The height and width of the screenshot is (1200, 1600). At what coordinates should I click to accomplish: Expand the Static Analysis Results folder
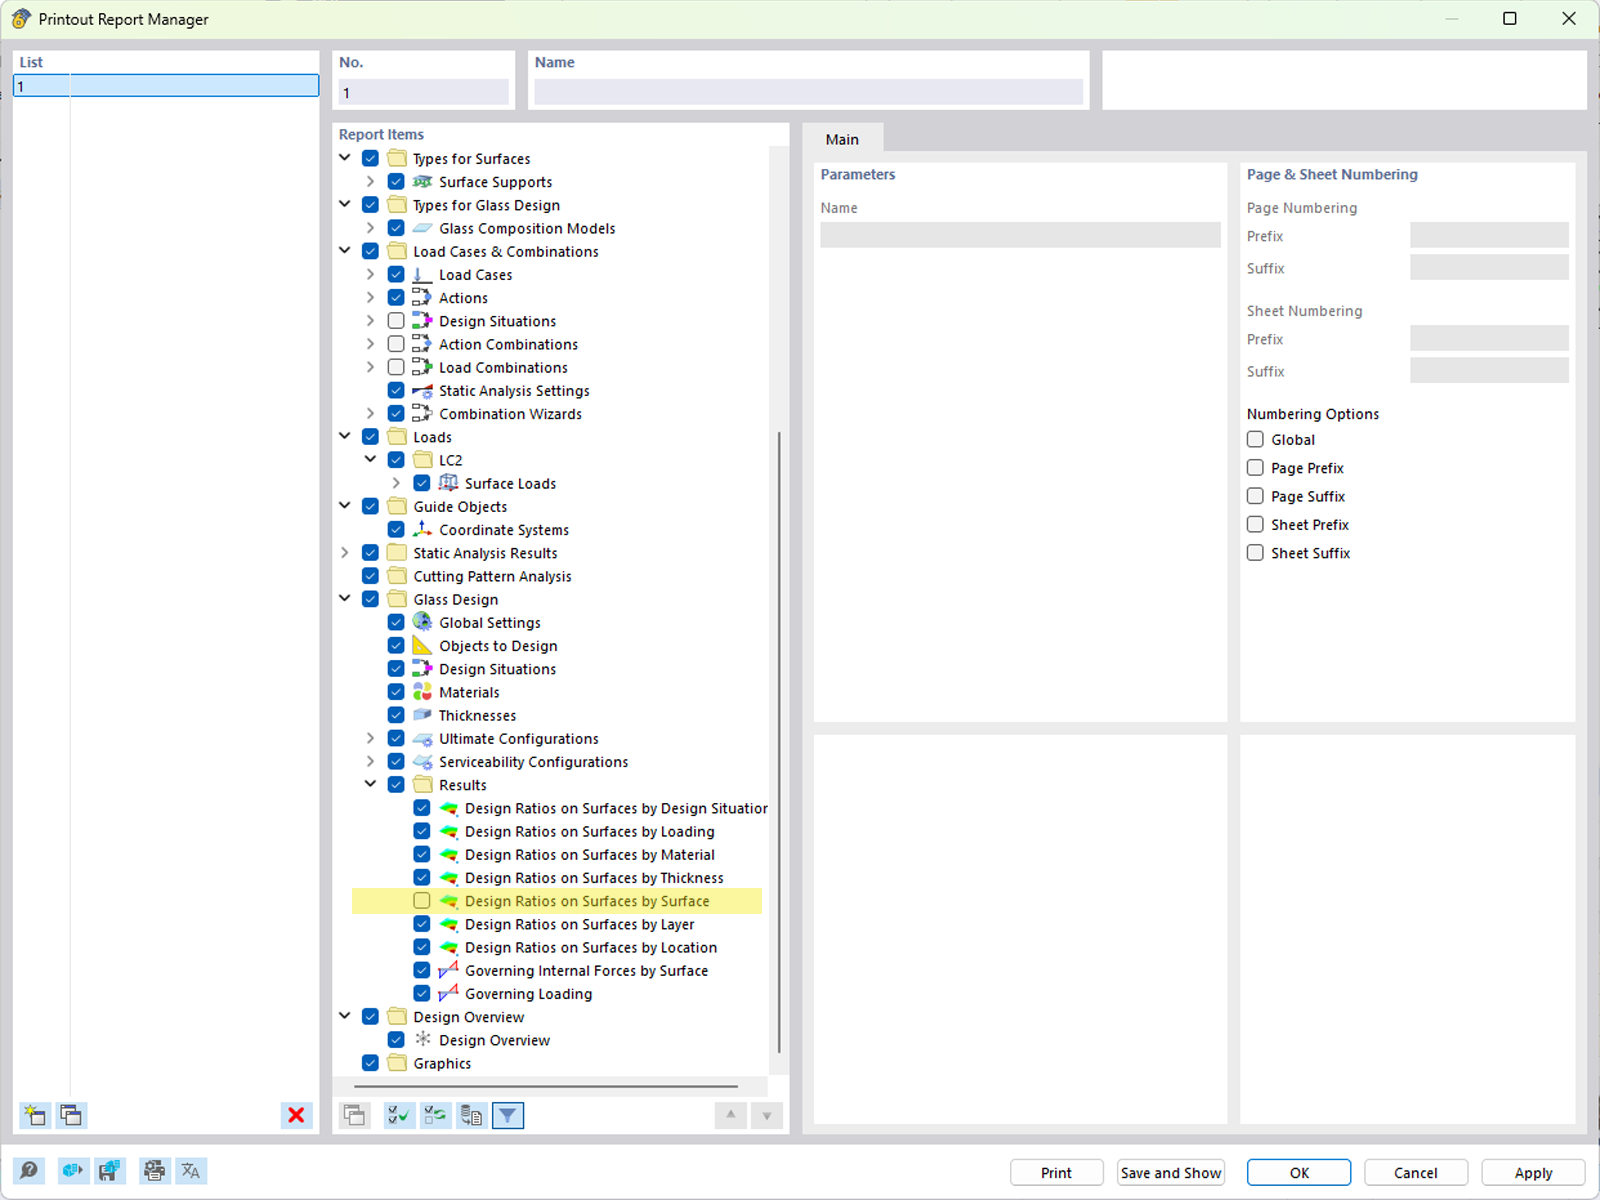pos(345,553)
